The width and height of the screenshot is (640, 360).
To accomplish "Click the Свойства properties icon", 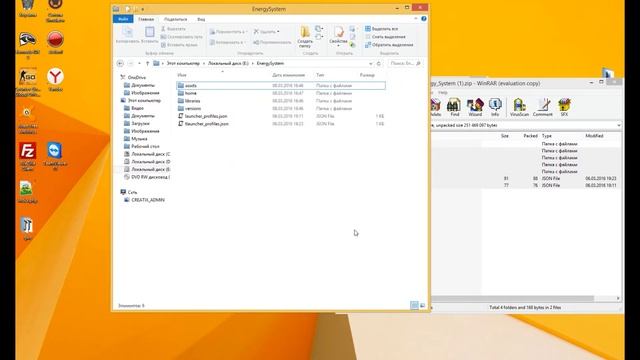I will (338, 36).
